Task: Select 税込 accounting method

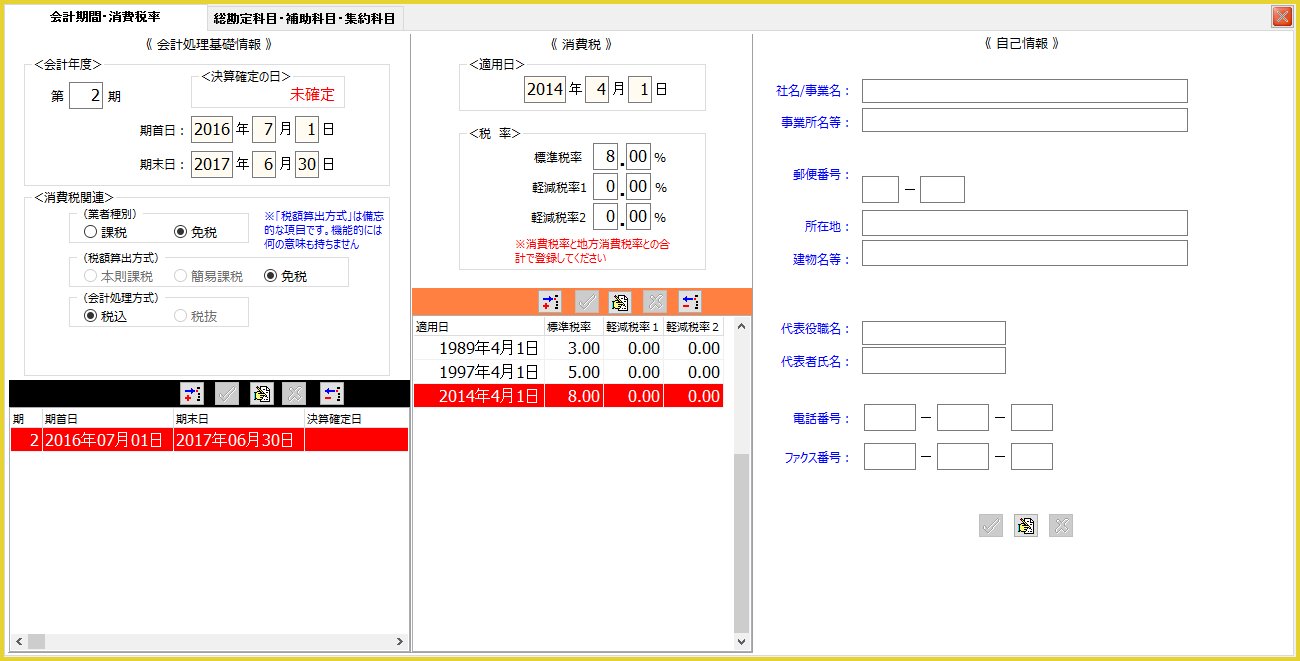Action: tap(106, 316)
